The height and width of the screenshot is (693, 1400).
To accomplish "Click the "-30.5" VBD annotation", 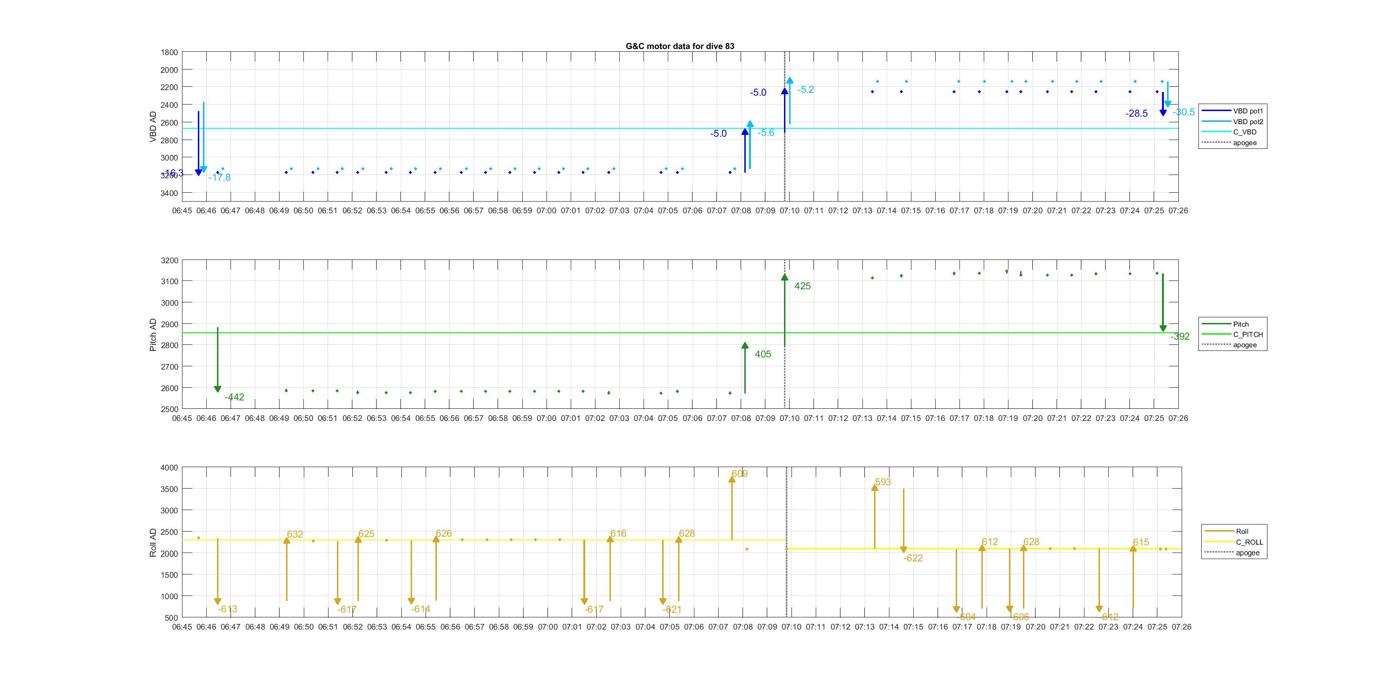I will click(1184, 112).
